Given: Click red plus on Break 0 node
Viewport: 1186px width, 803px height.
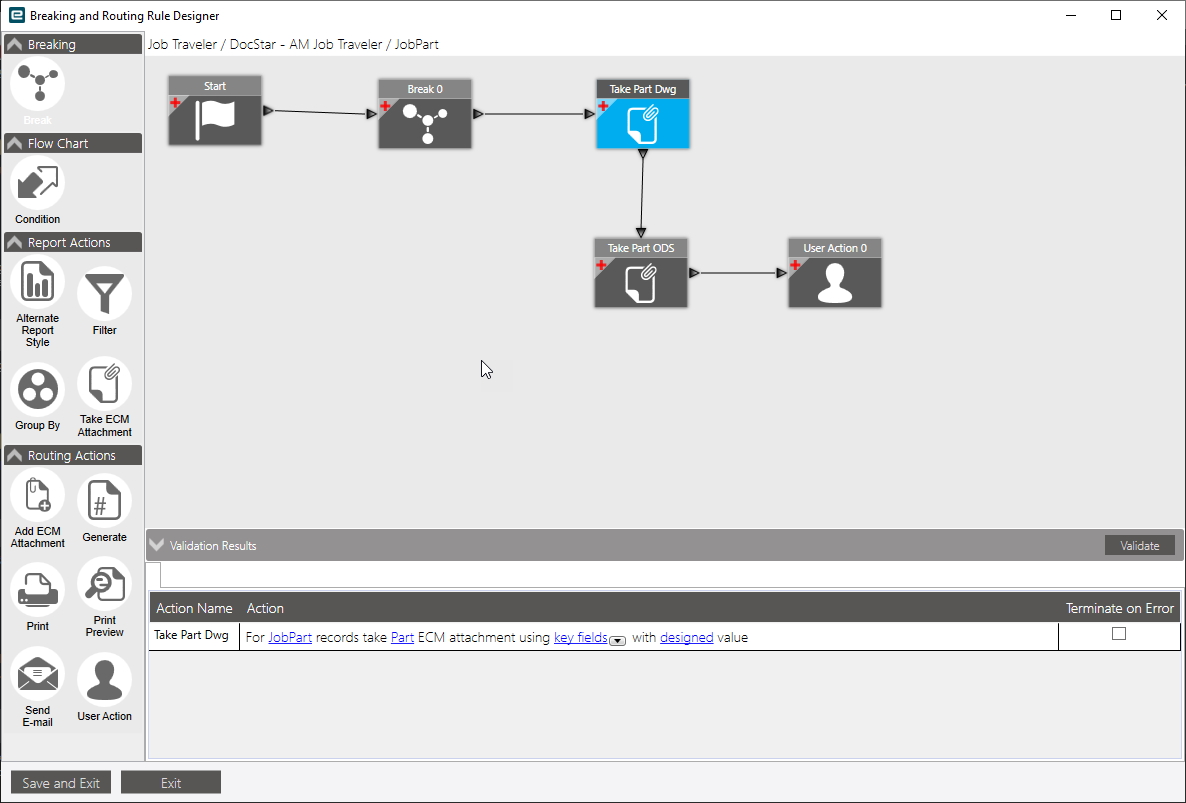Looking at the screenshot, I should tap(386, 106).
